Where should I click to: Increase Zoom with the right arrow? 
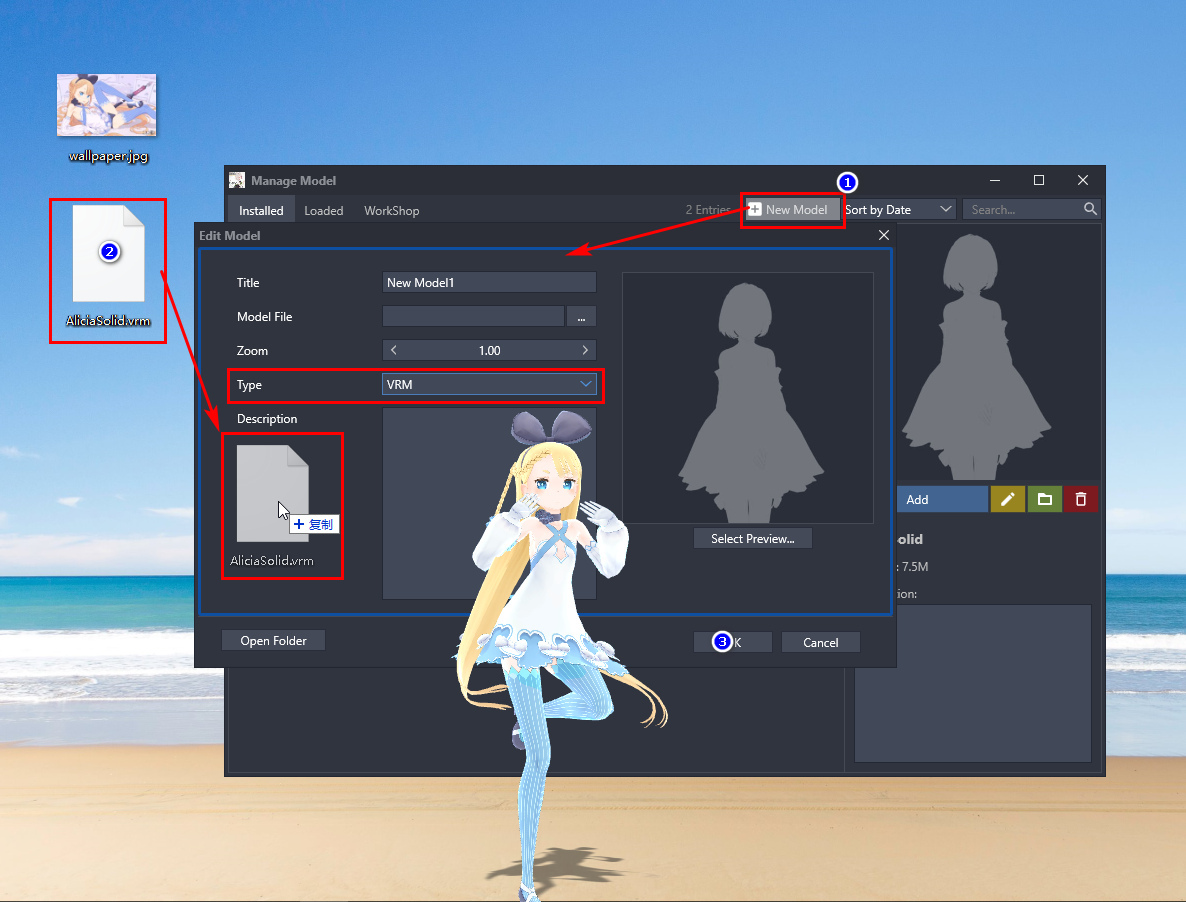point(585,350)
